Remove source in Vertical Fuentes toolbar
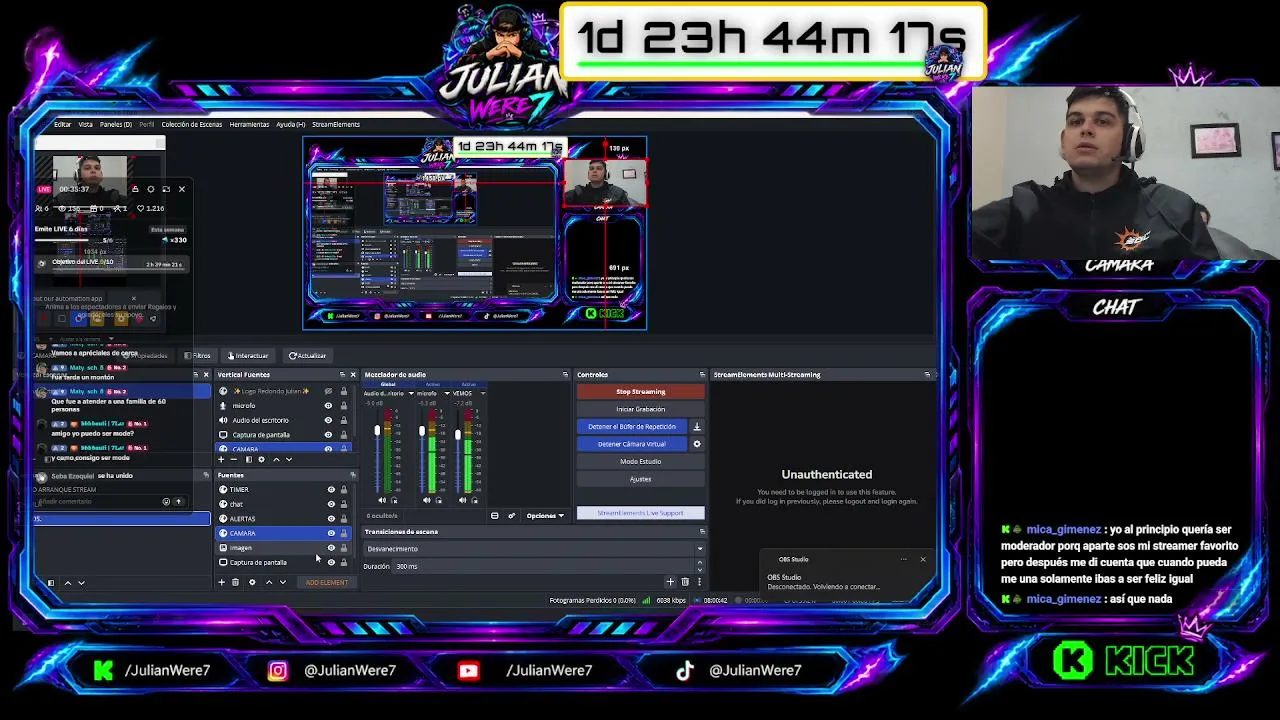The height and width of the screenshot is (720, 1280). (234, 459)
